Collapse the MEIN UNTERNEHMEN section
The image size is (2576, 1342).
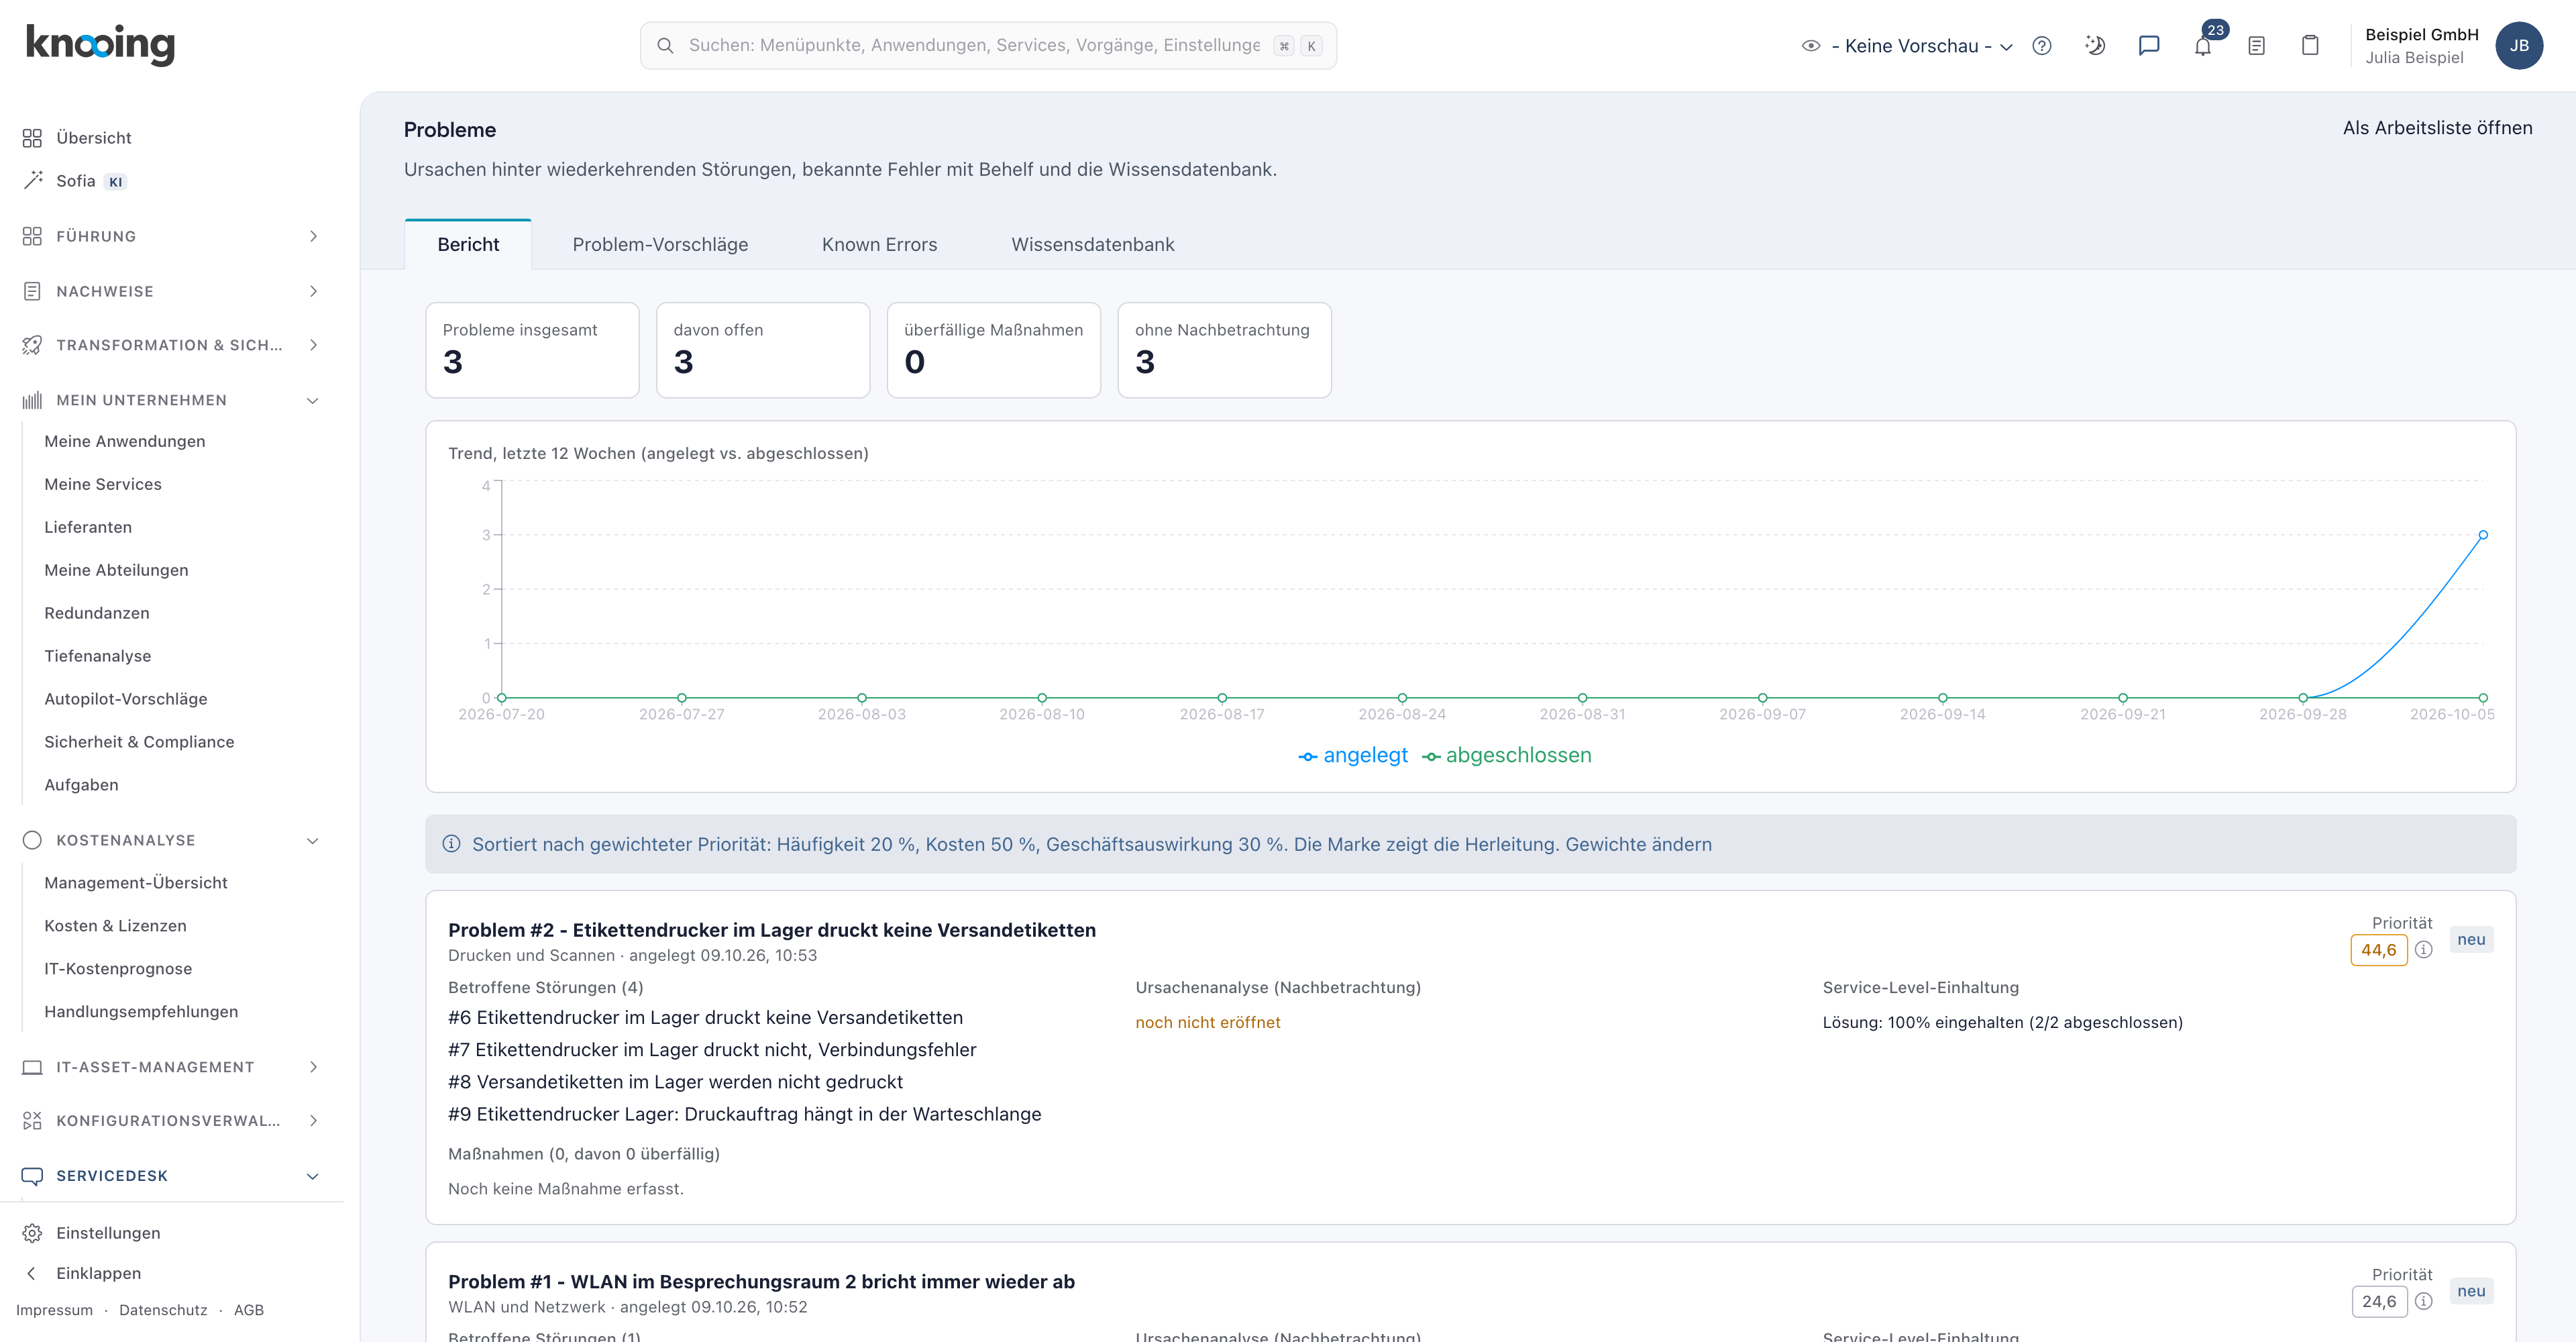(172, 400)
